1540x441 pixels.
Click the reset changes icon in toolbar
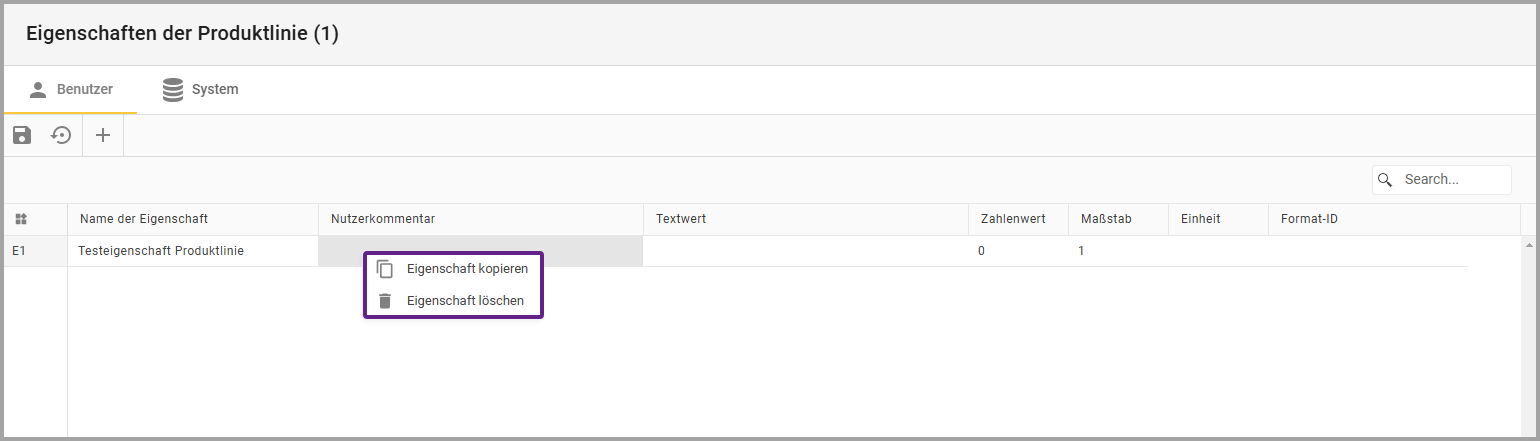click(62, 136)
